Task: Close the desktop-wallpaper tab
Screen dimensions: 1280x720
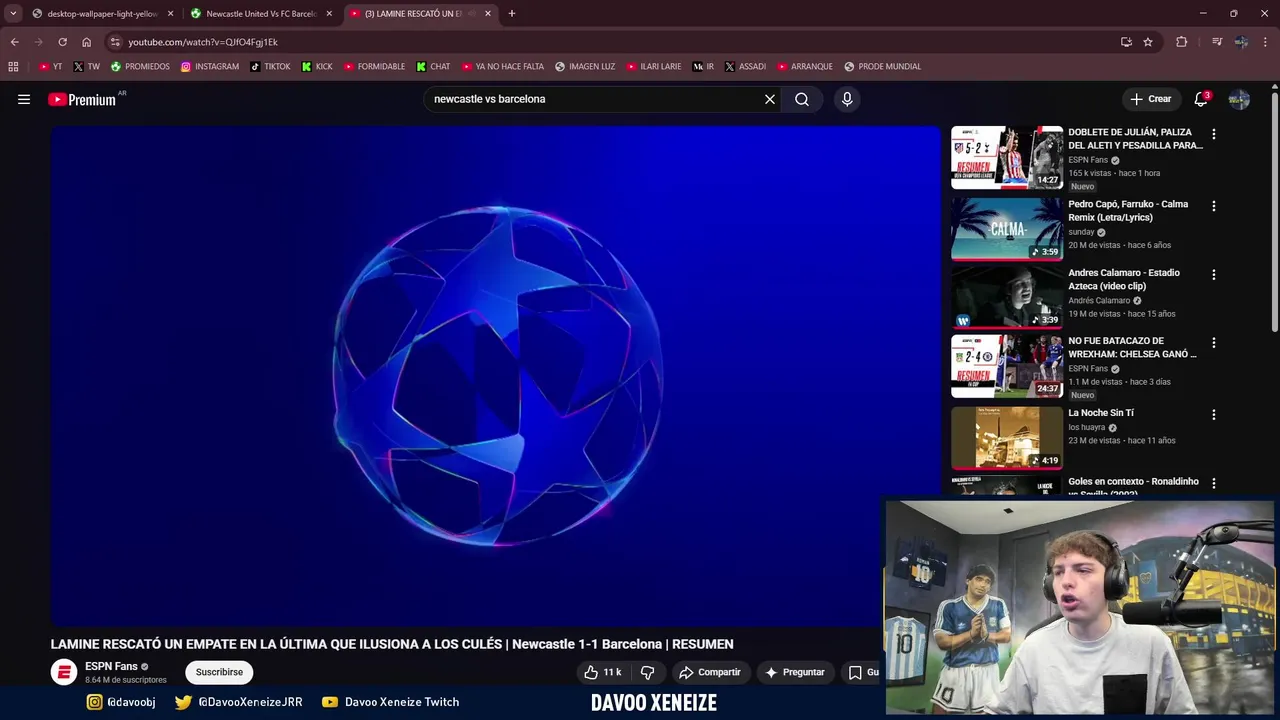Action: click(x=170, y=14)
